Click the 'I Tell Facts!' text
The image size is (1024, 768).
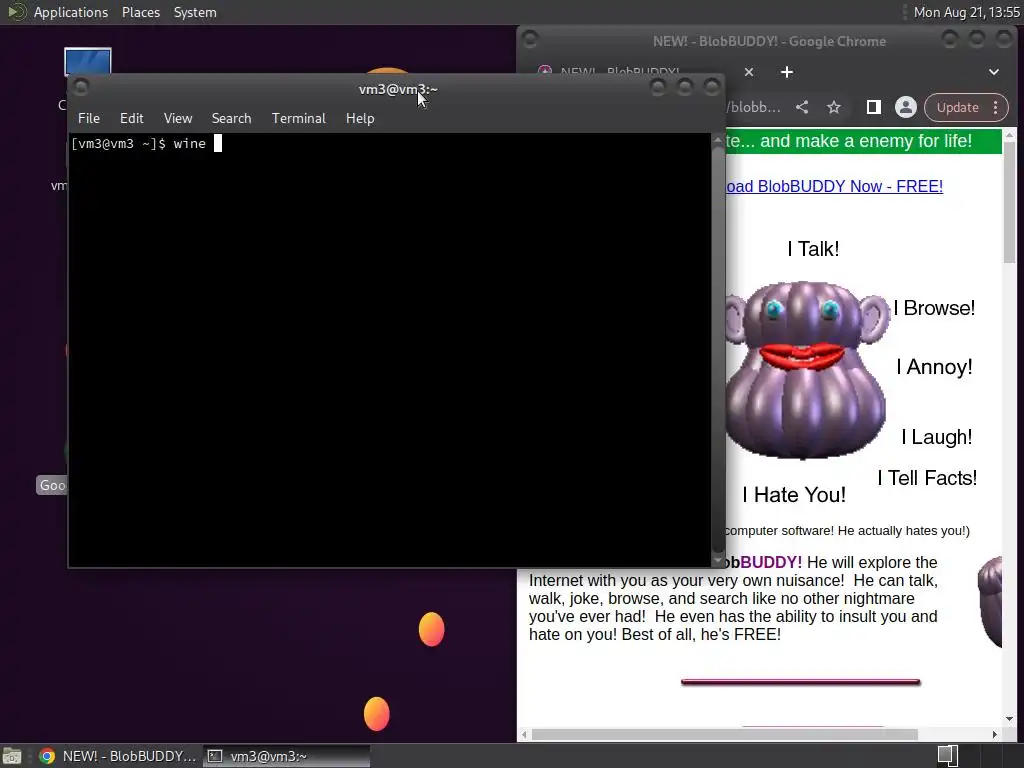click(x=927, y=477)
